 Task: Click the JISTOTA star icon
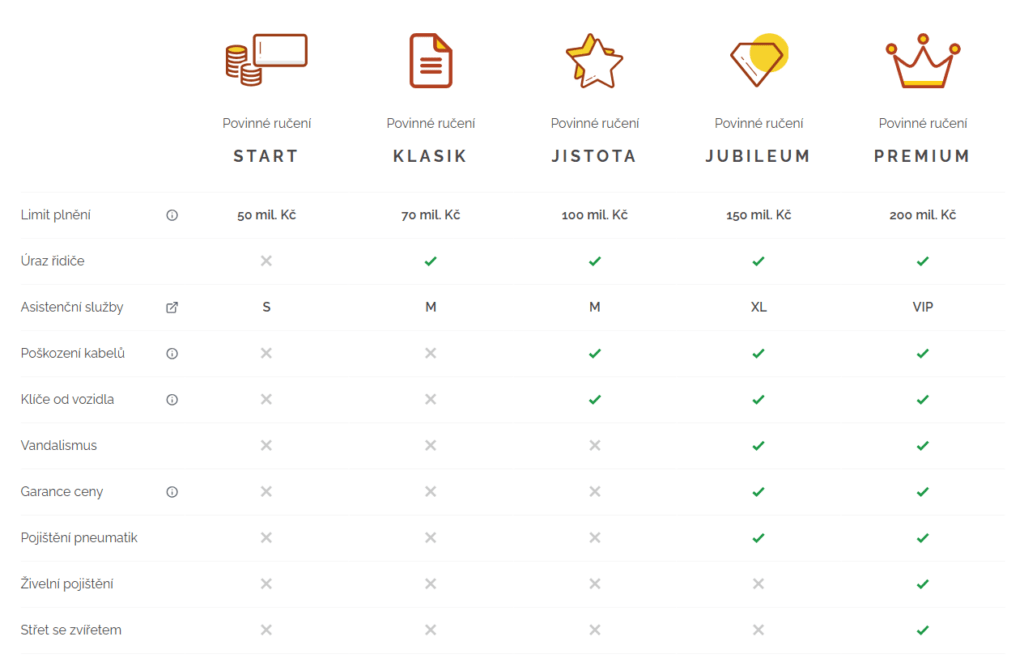[x=594, y=60]
